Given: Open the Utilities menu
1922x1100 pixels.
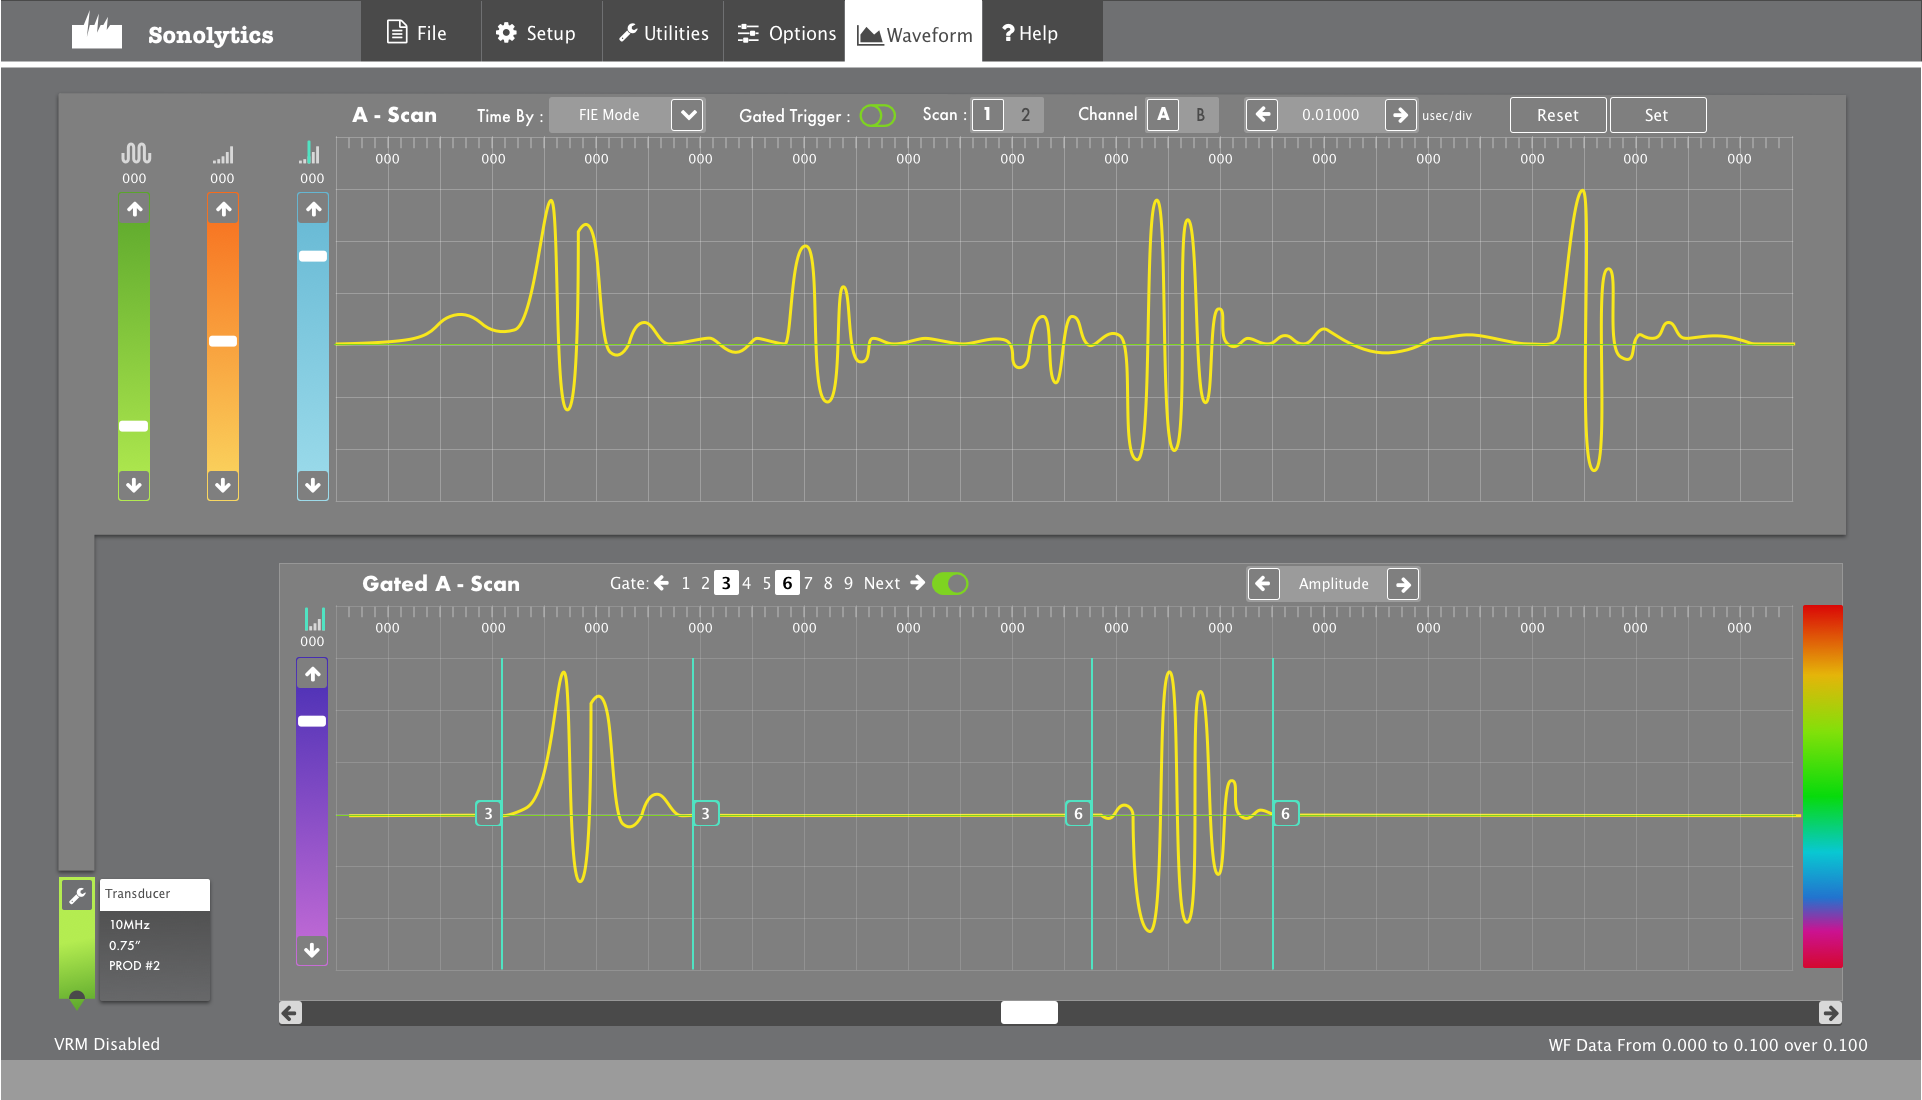Looking at the screenshot, I should (x=664, y=33).
